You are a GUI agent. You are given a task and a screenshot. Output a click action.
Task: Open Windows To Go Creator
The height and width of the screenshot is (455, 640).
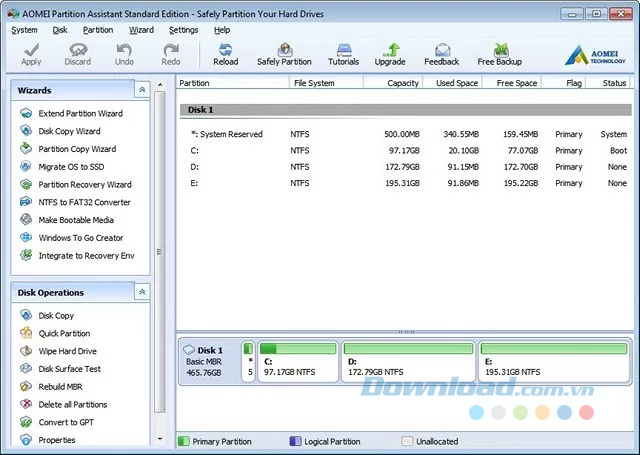click(71, 237)
